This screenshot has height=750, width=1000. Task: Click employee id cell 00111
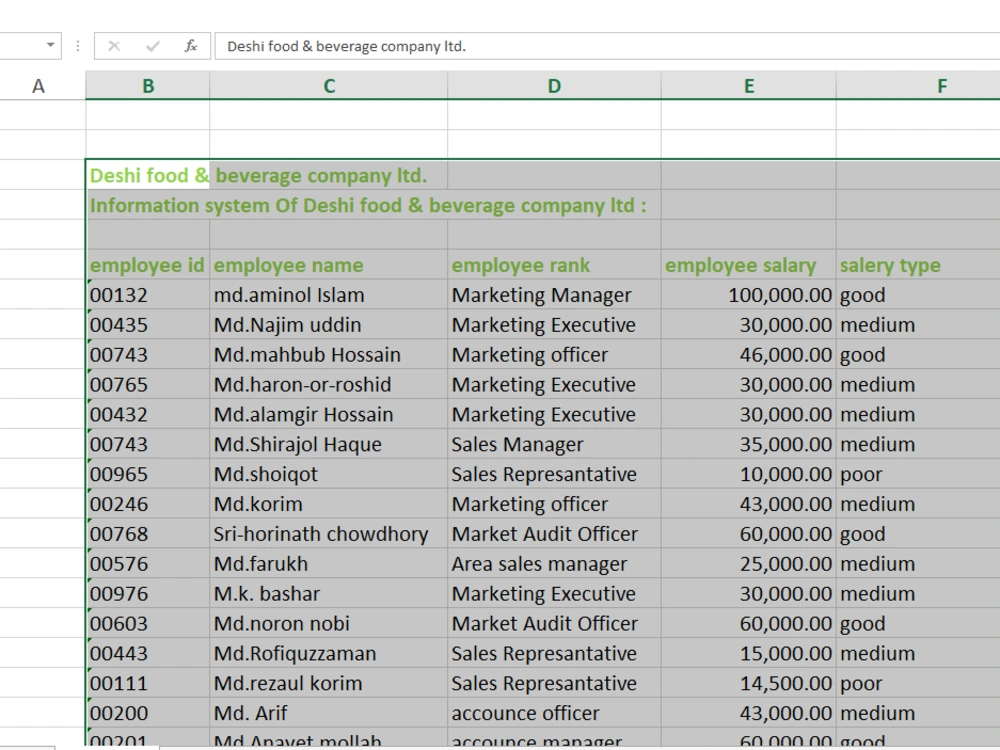pos(148,683)
